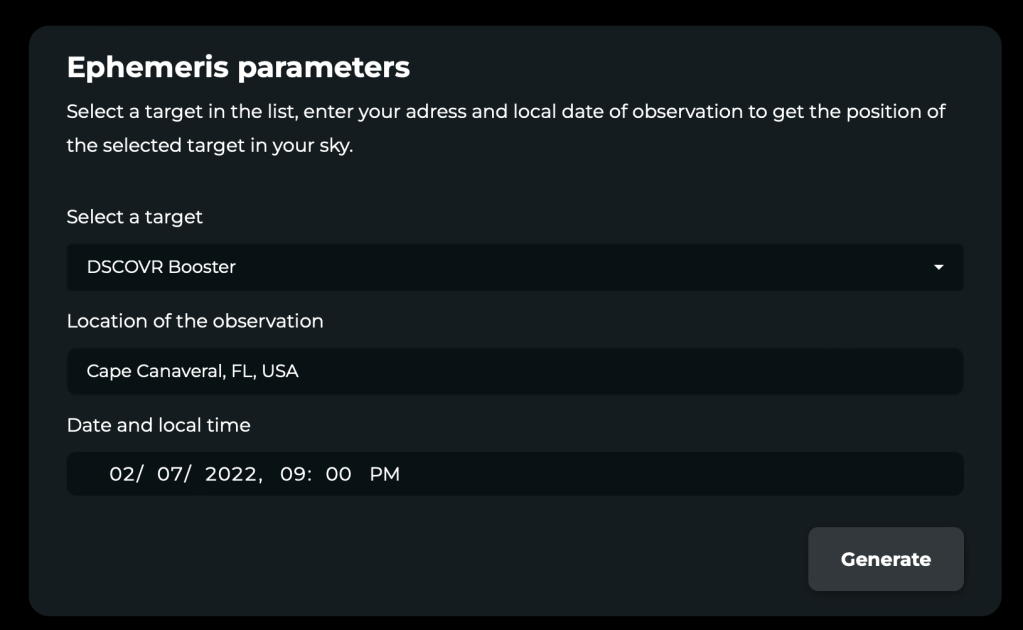This screenshot has height=630, width=1023.
Task: Focus the Cape Canaveral location field
Action: tap(515, 371)
